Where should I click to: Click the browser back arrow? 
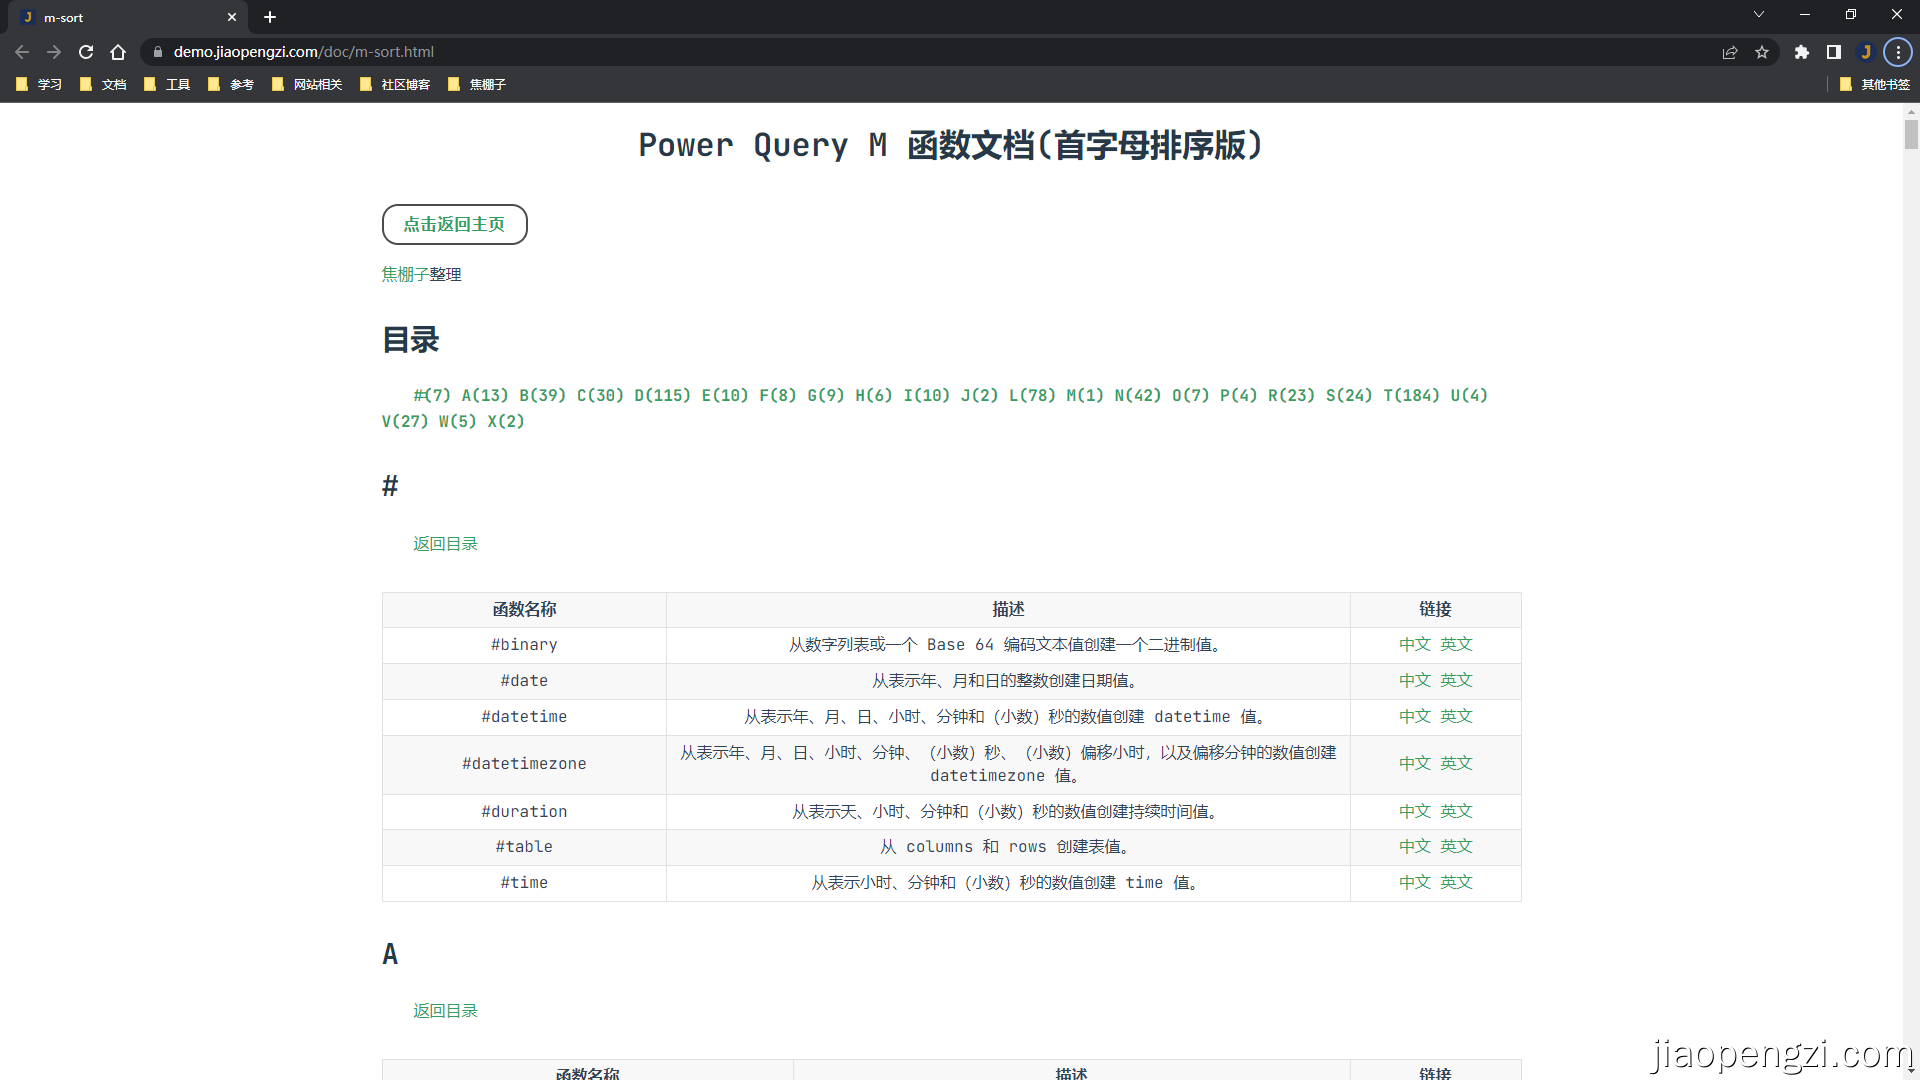tap(22, 52)
